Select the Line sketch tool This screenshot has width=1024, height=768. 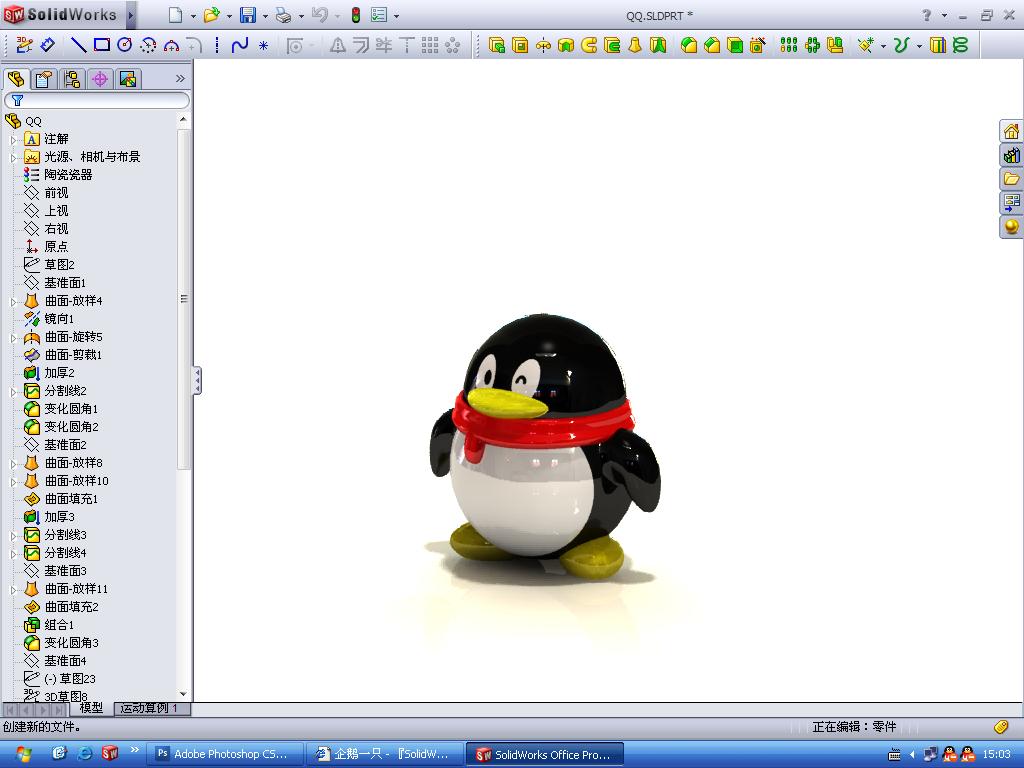78,44
